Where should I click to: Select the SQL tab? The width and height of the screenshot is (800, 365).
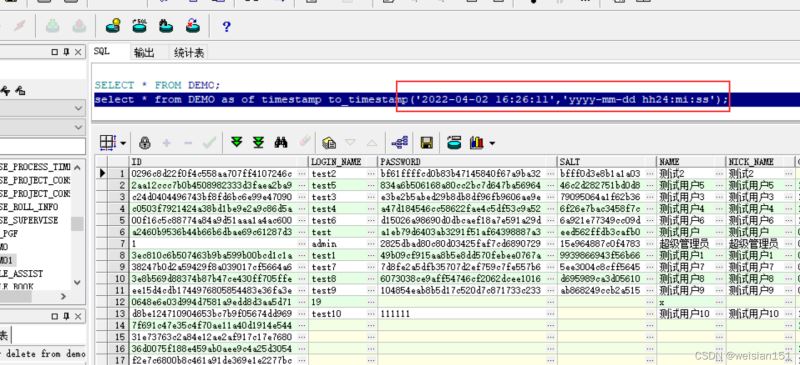(102, 52)
